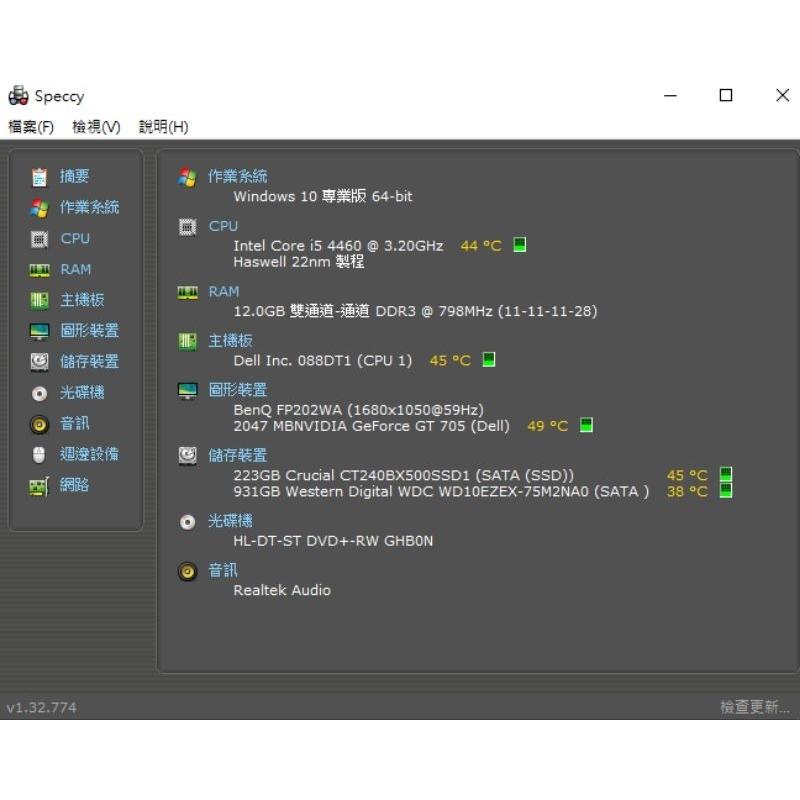Open 圖形裝置 label in sidebar
Viewport: 800px width, 800px height.
pyautogui.click(x=89, y=331)
